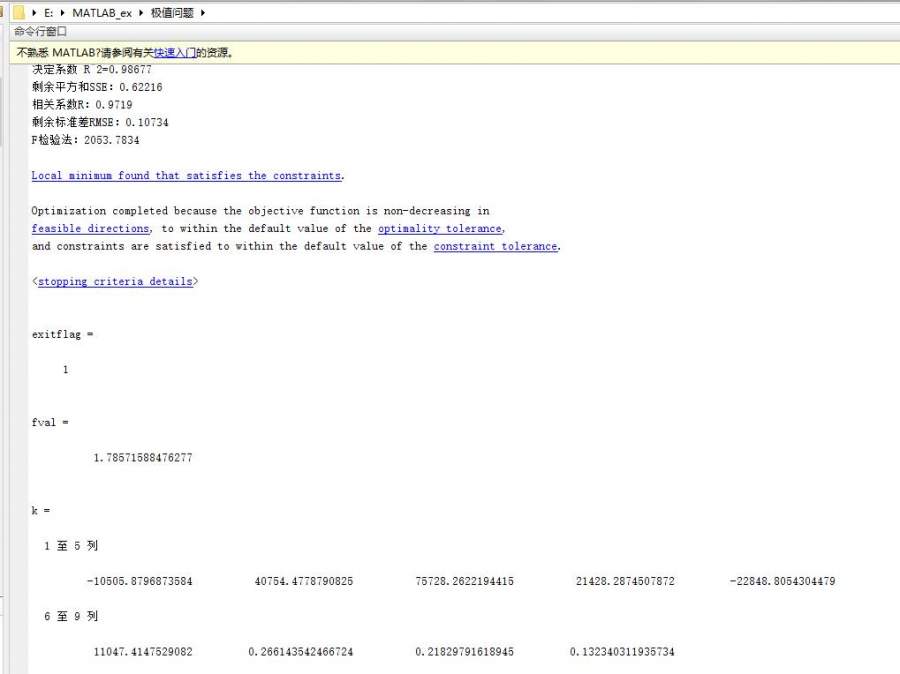
Task: Click the exitflag value 1
Action: 65,369
